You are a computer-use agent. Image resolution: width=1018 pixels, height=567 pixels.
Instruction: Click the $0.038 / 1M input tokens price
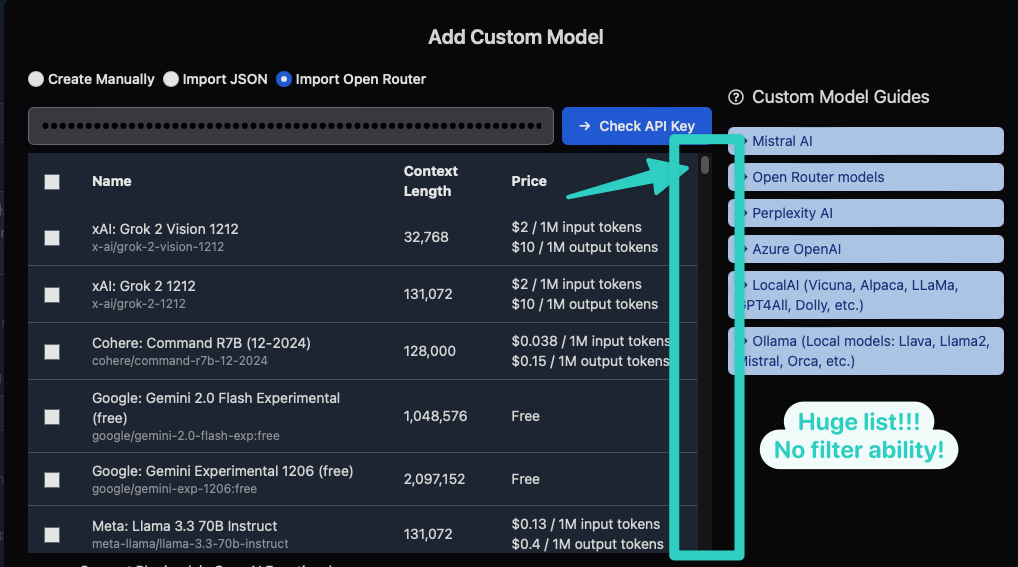click(x=590, y=341)
